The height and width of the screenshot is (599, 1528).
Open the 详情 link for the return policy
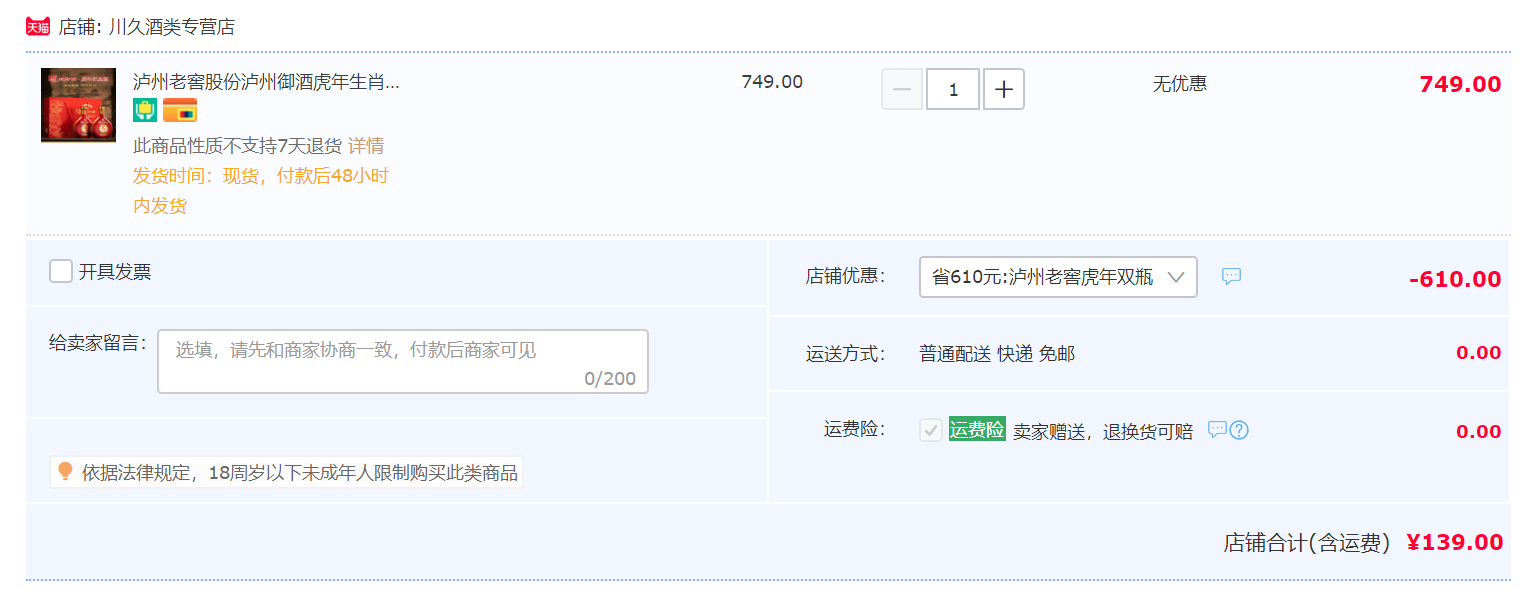coord(366,146)
